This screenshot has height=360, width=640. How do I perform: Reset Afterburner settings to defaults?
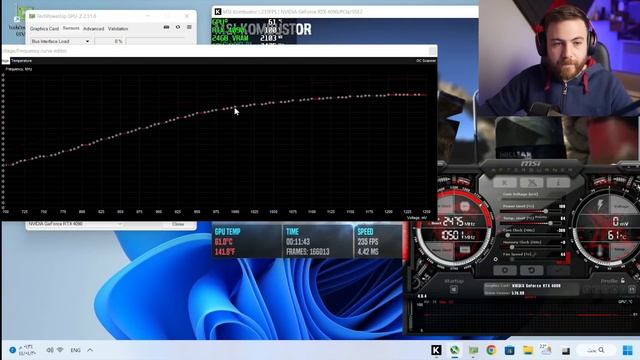(531, 270)
